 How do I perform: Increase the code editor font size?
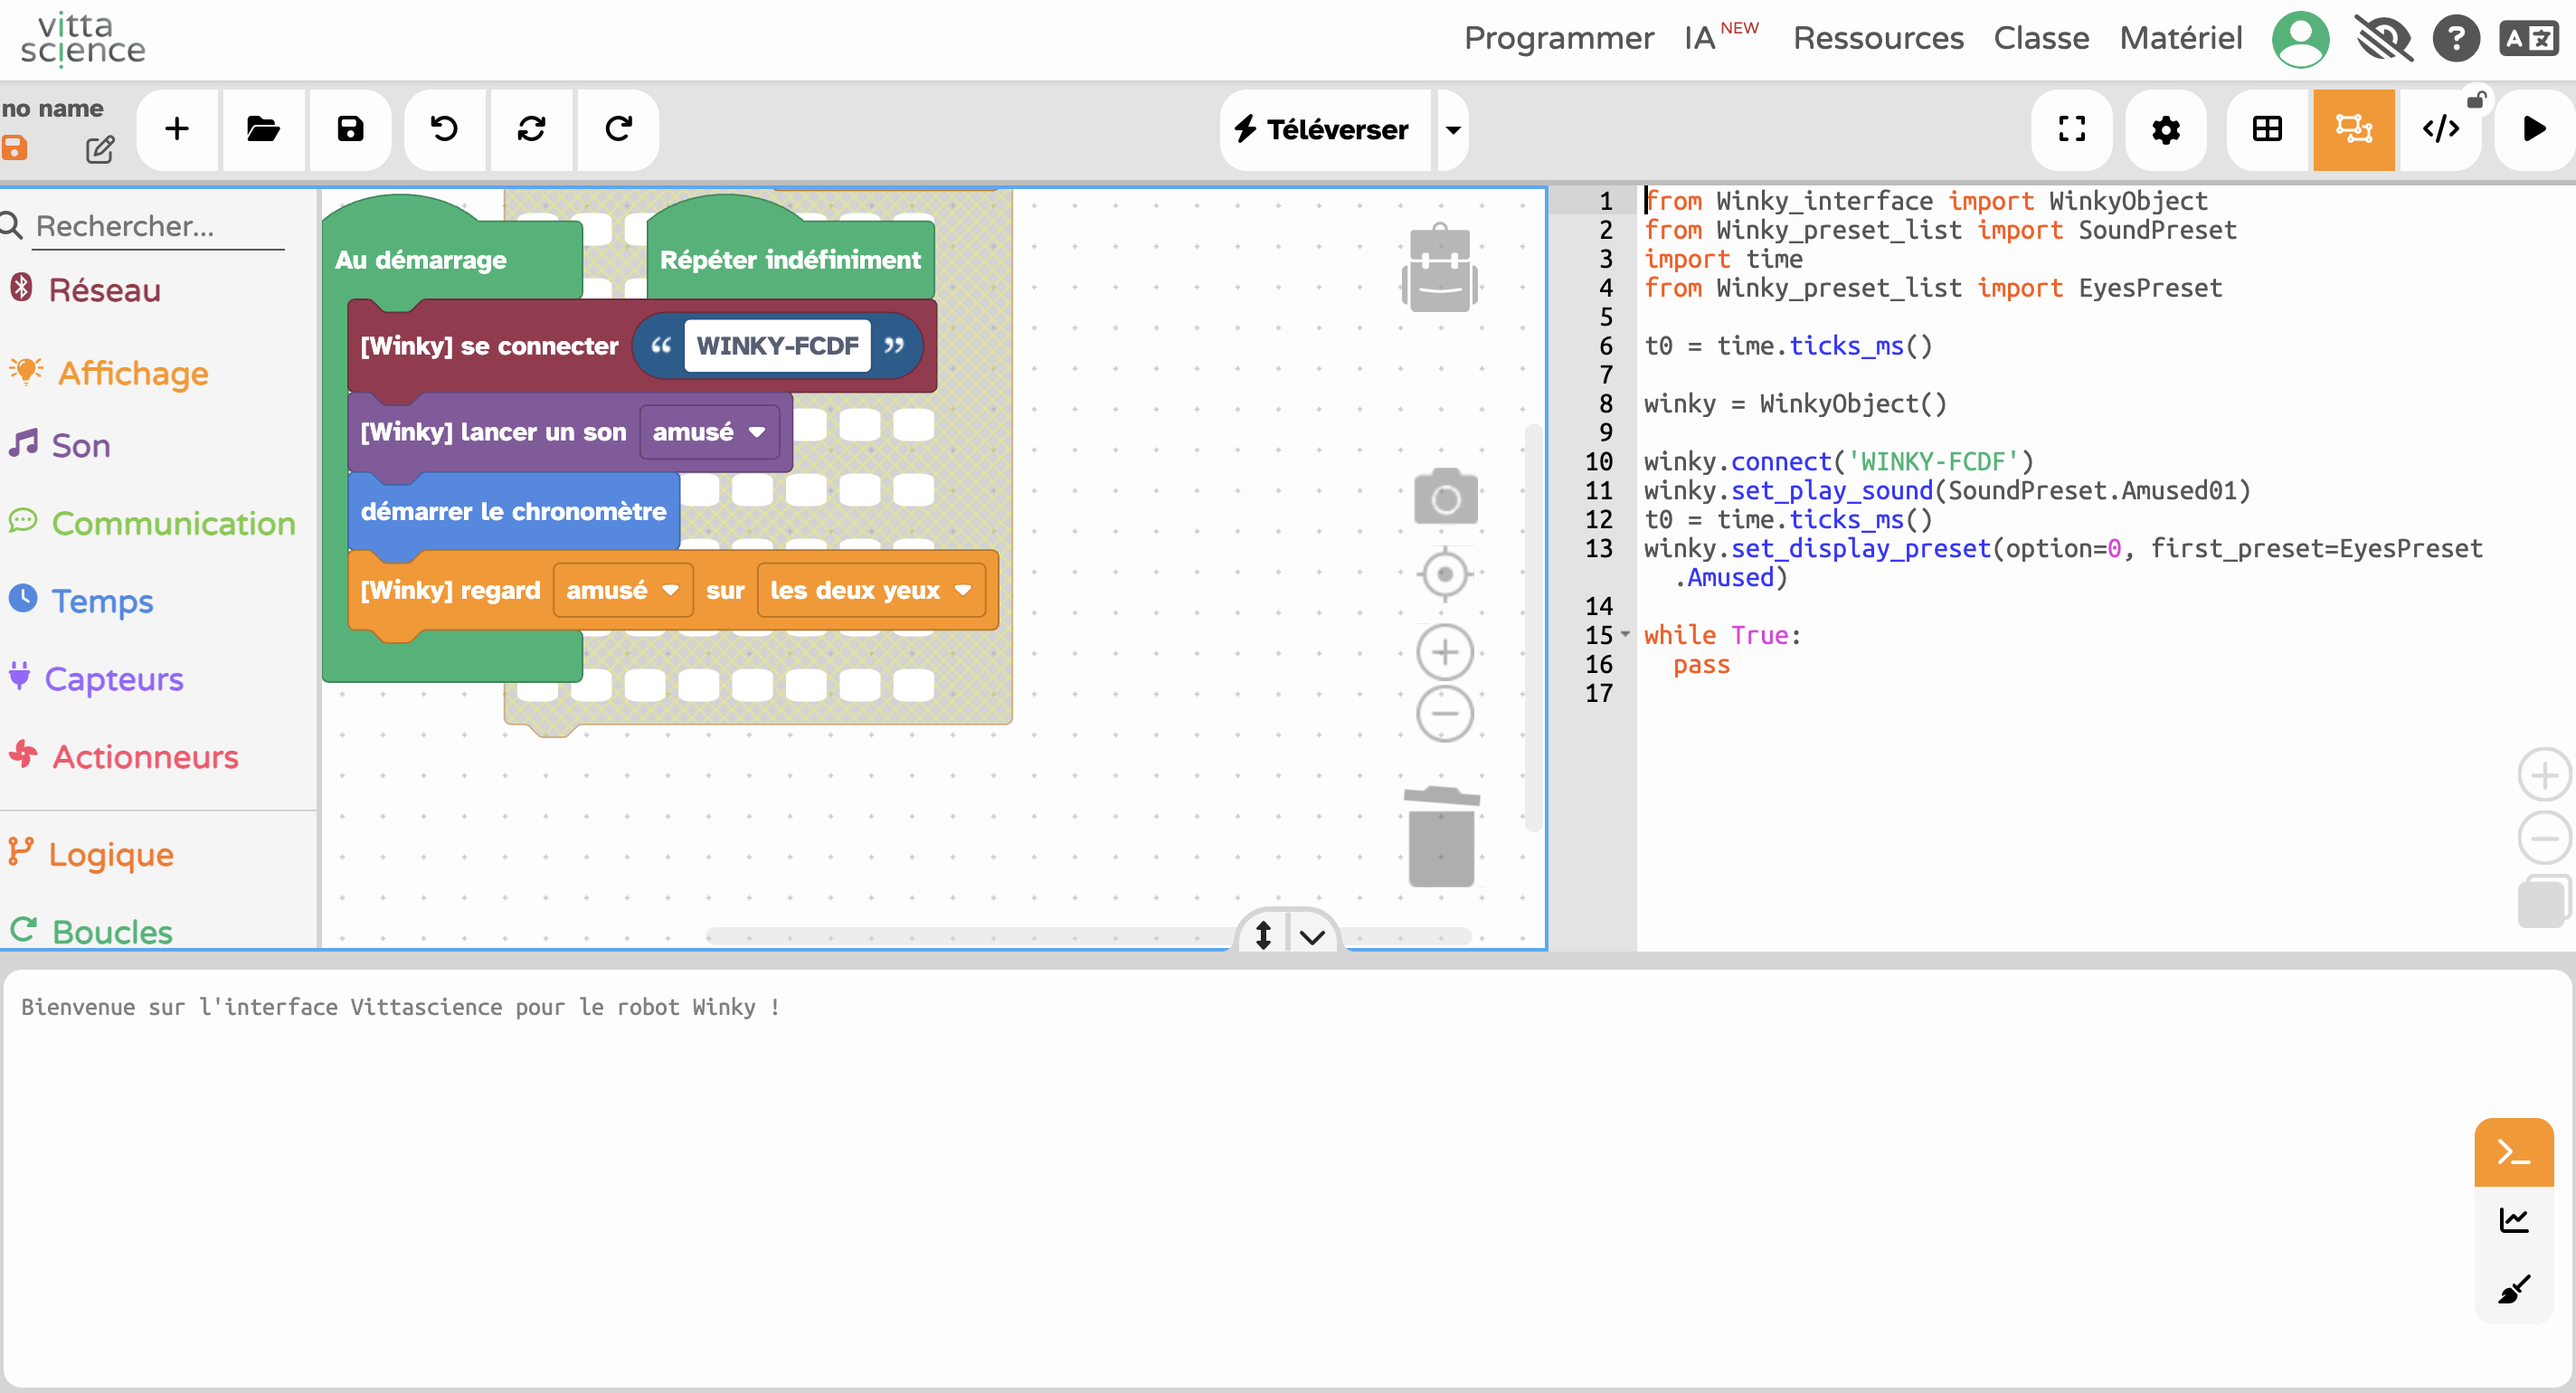click(x=2544, y=775)
